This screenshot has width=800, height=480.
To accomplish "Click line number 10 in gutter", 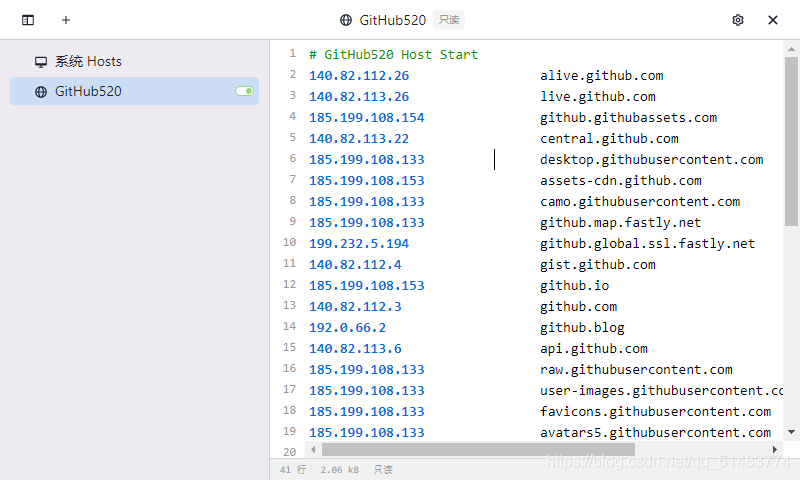I will (289, 242).
